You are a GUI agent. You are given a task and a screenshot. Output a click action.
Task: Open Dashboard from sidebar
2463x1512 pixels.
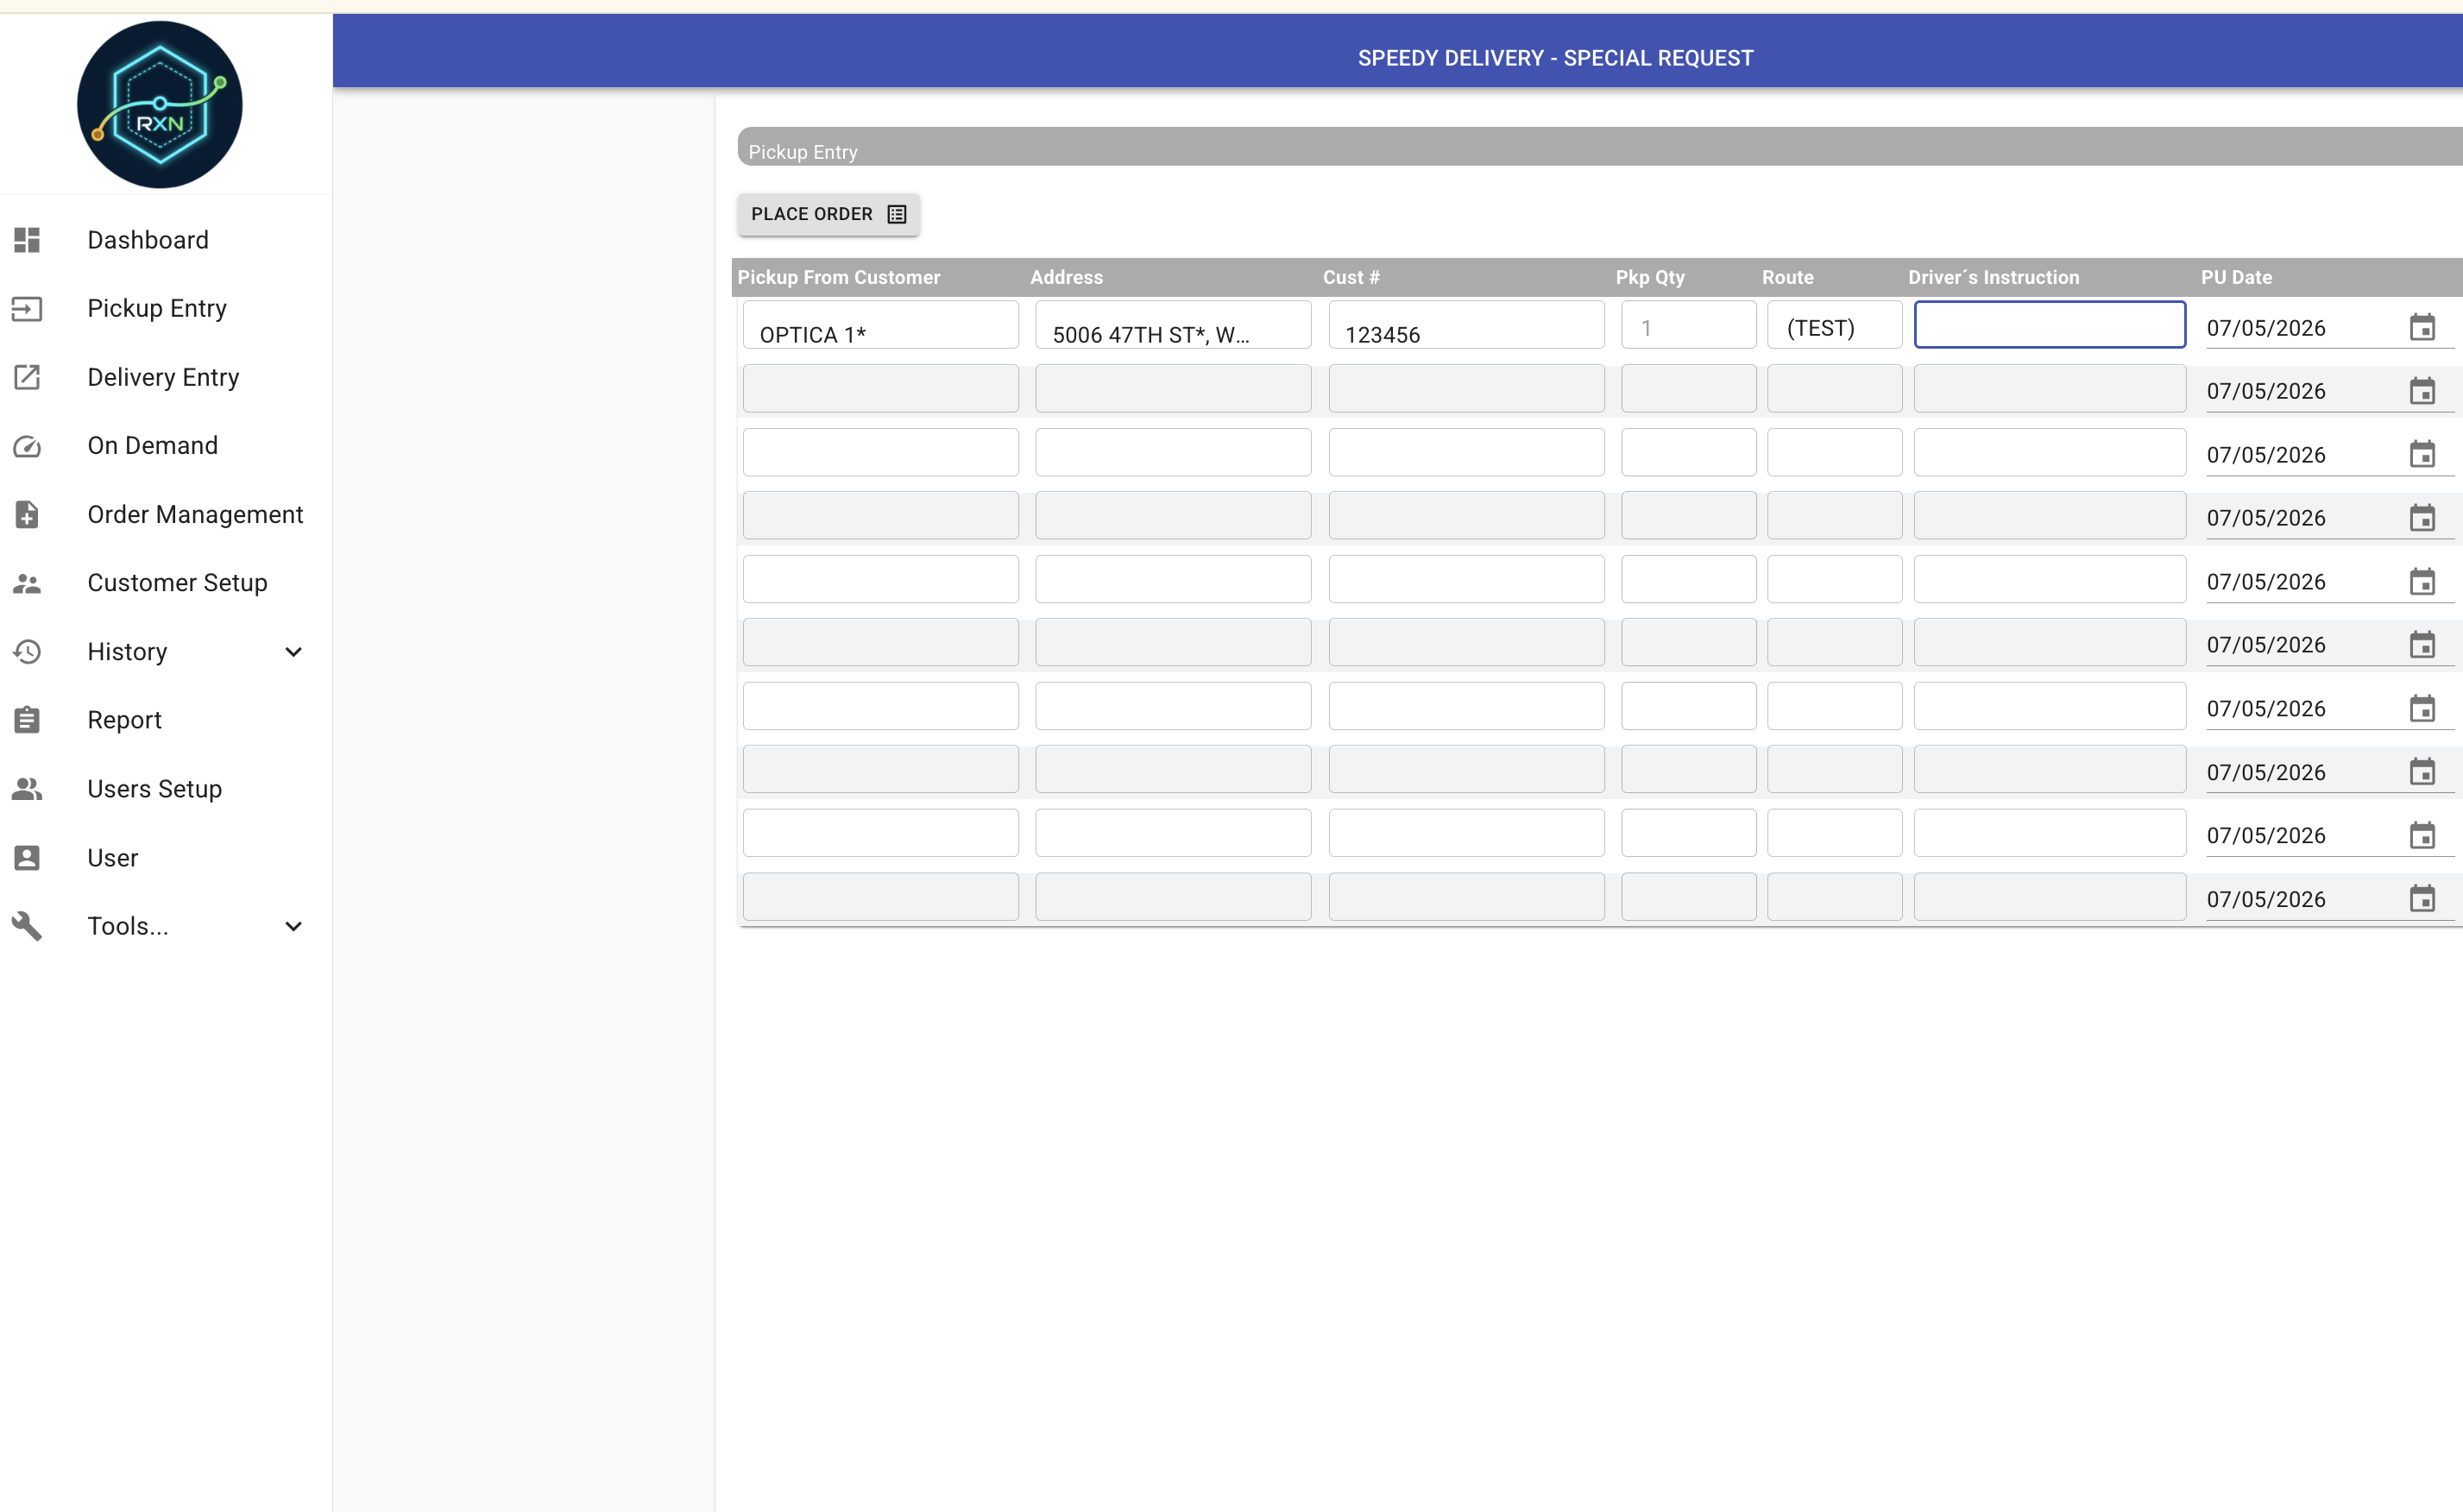coord(148,240)
